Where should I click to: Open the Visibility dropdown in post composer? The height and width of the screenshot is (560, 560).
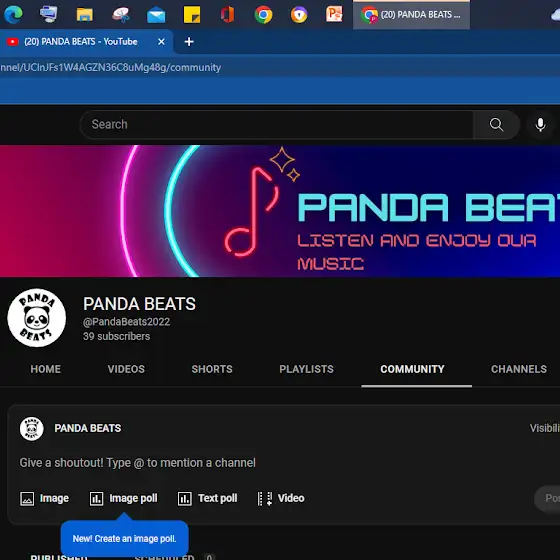click(544, 428)
